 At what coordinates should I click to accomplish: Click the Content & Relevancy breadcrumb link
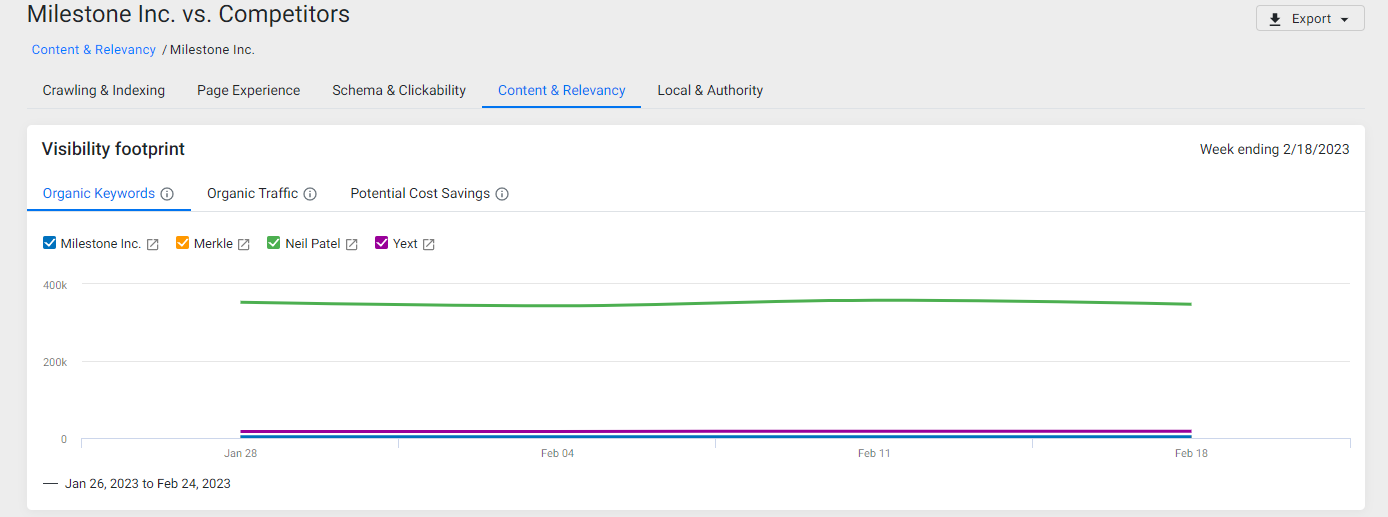94,50
